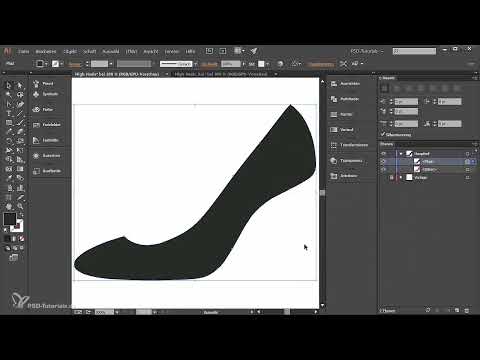Toggle visibility eye of lower Pfad row

tap(383, 170)
